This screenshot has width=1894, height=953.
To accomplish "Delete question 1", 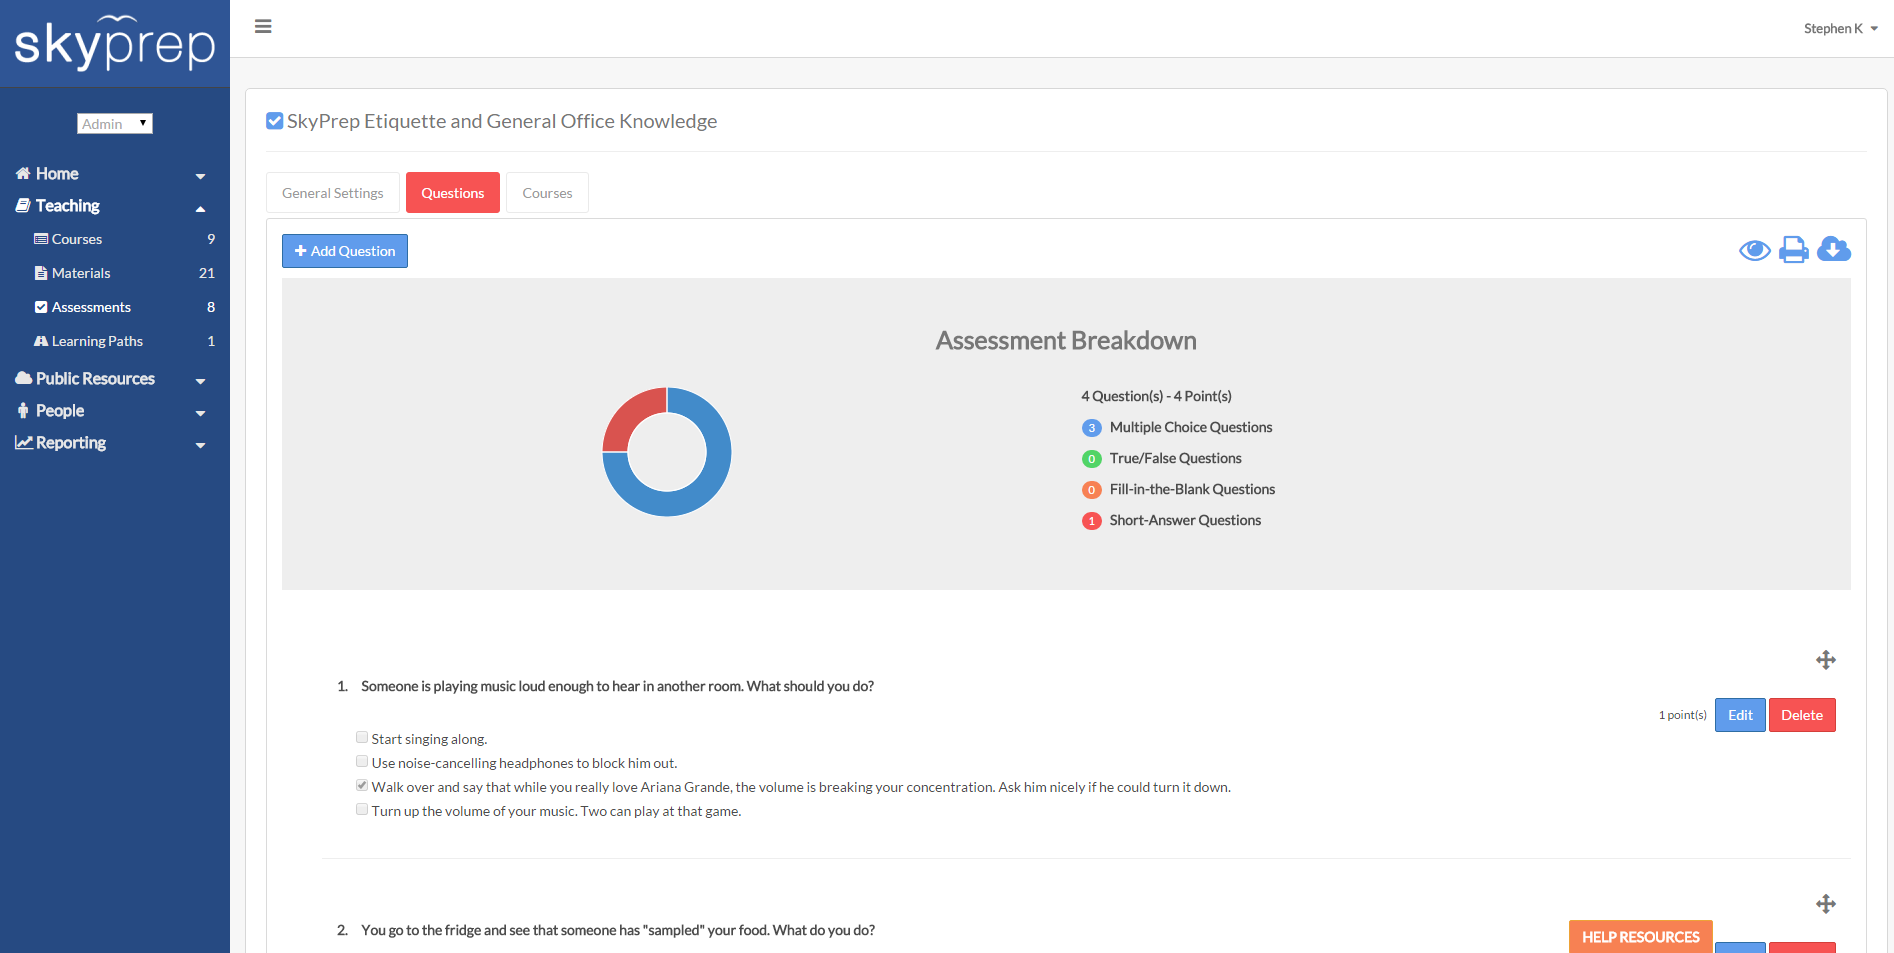I will [1802, 715].
